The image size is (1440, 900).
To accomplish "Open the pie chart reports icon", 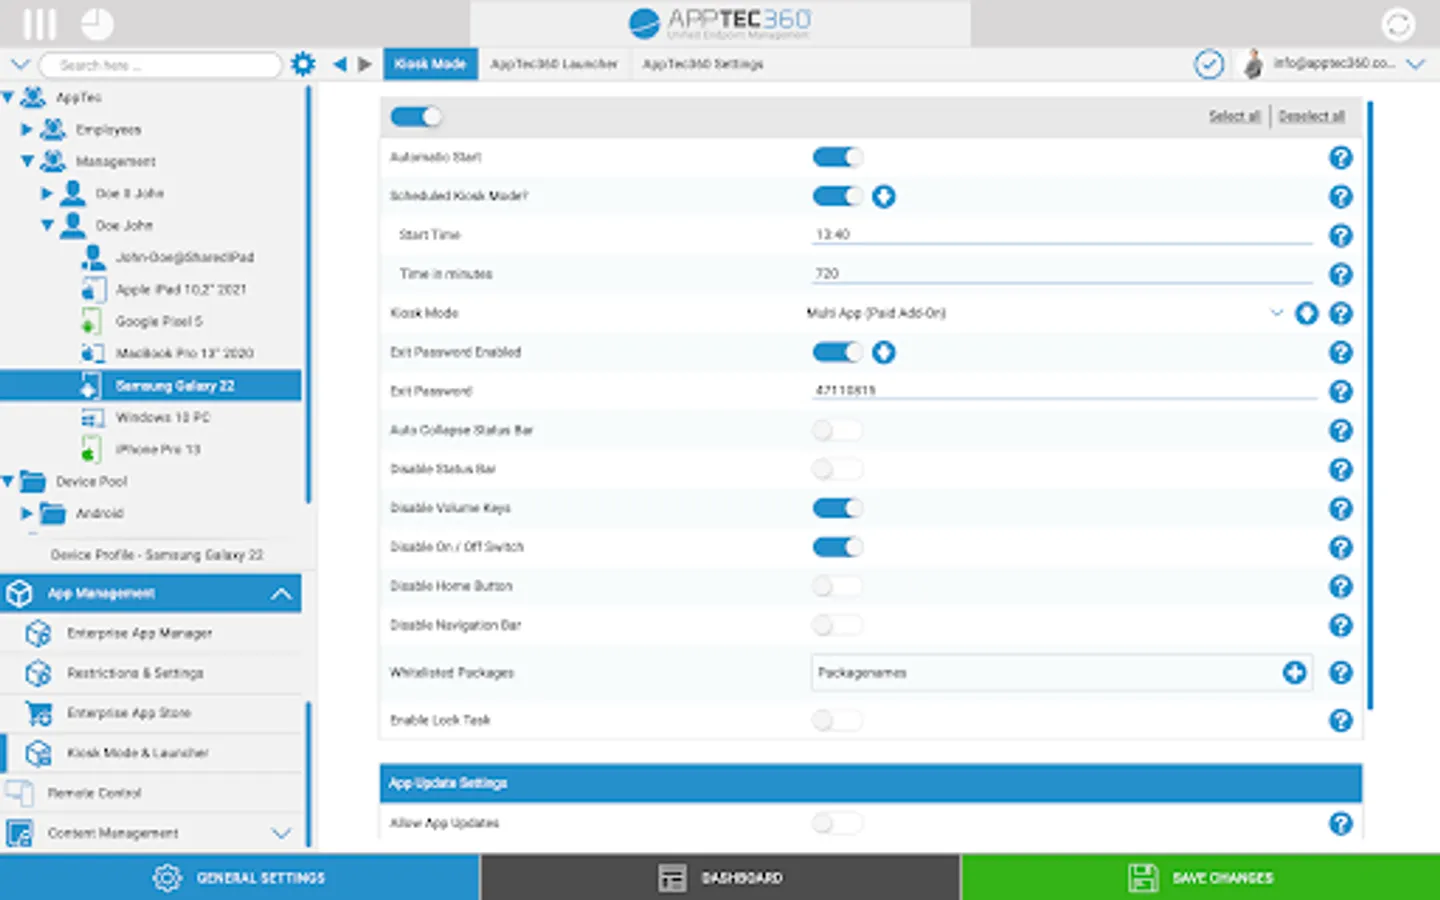I will (97, 23).
